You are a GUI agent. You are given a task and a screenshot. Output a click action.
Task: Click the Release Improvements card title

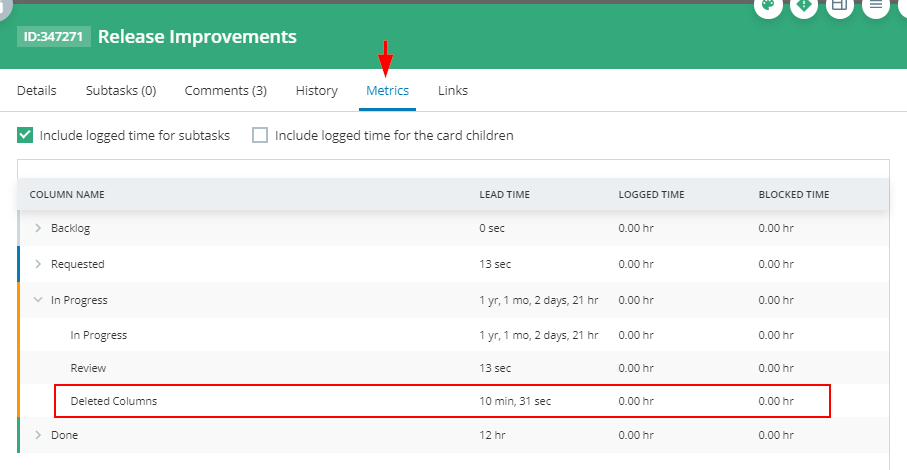coord(197,37)
